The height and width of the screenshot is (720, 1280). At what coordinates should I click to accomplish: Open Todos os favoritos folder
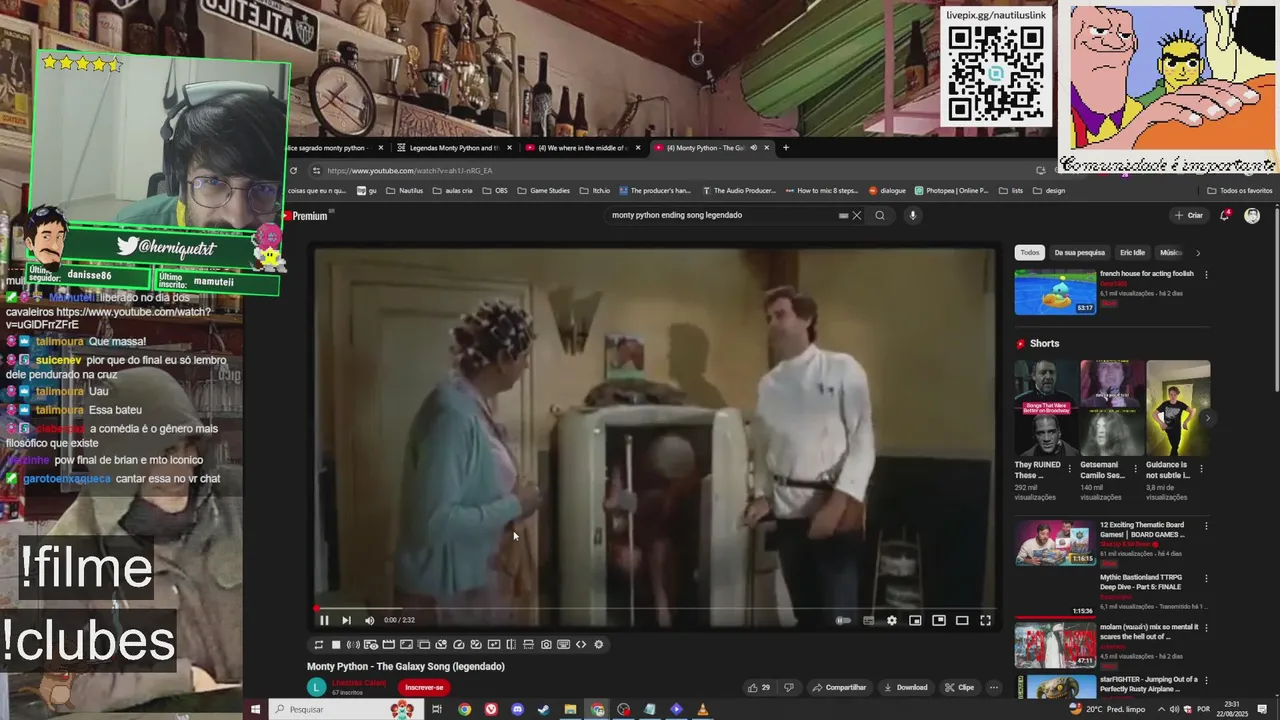(x=1240, y=190)
